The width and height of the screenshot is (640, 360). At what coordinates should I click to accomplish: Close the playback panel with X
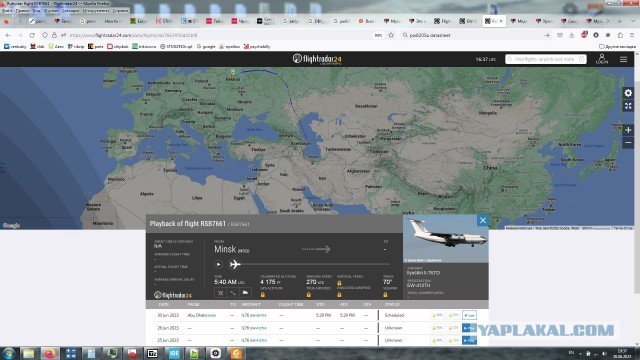click(x=482, y=220)
